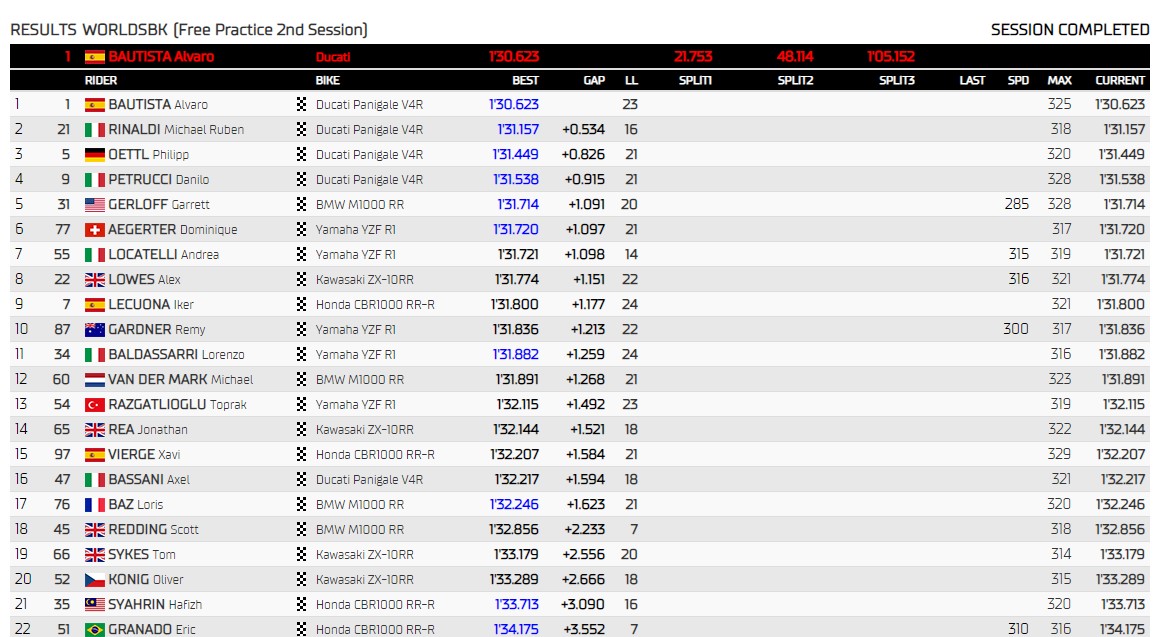The image size is (1153, 637).
Task: Click the checkered flag icon in RINALDI's row
Action: pyautogui.click(x=302, y=129)
